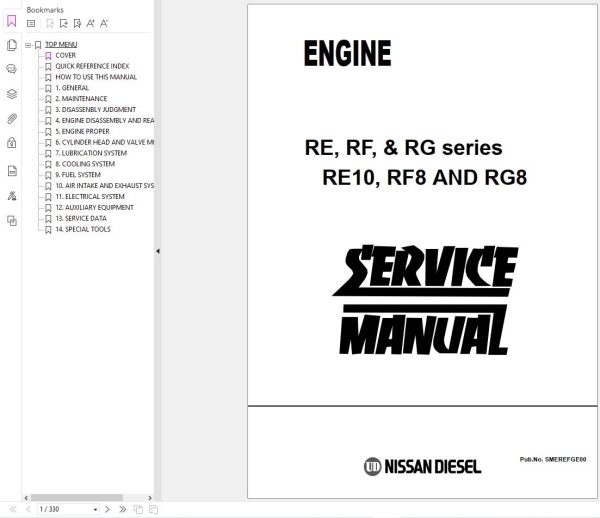This screenshot has height=518, width=600.
Task: Open 4. ENGINE DISASSEMBLY bookmark
Action: pos(104,121)
